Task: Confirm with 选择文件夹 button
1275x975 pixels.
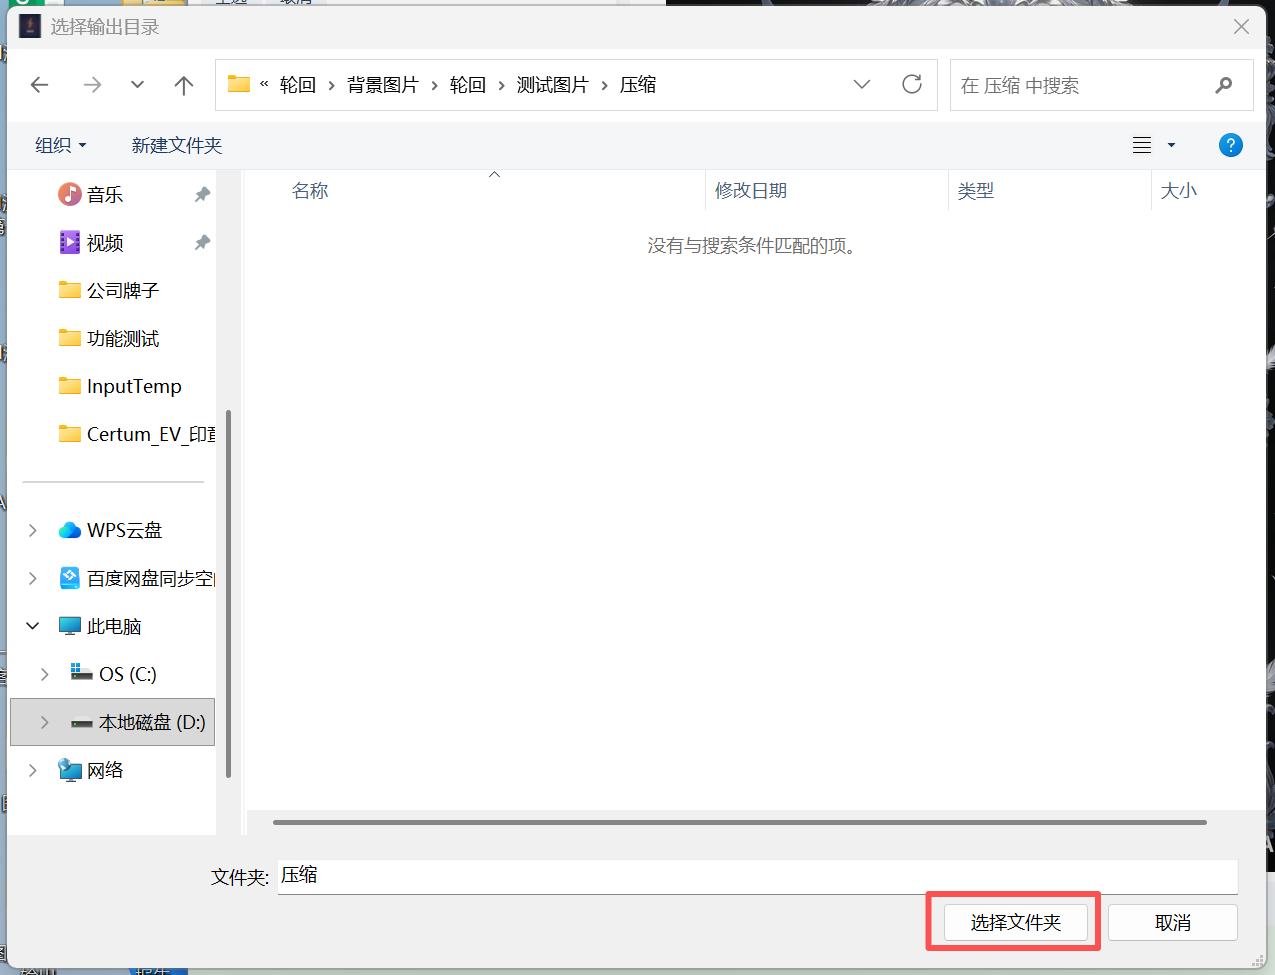Action: 1016,922
